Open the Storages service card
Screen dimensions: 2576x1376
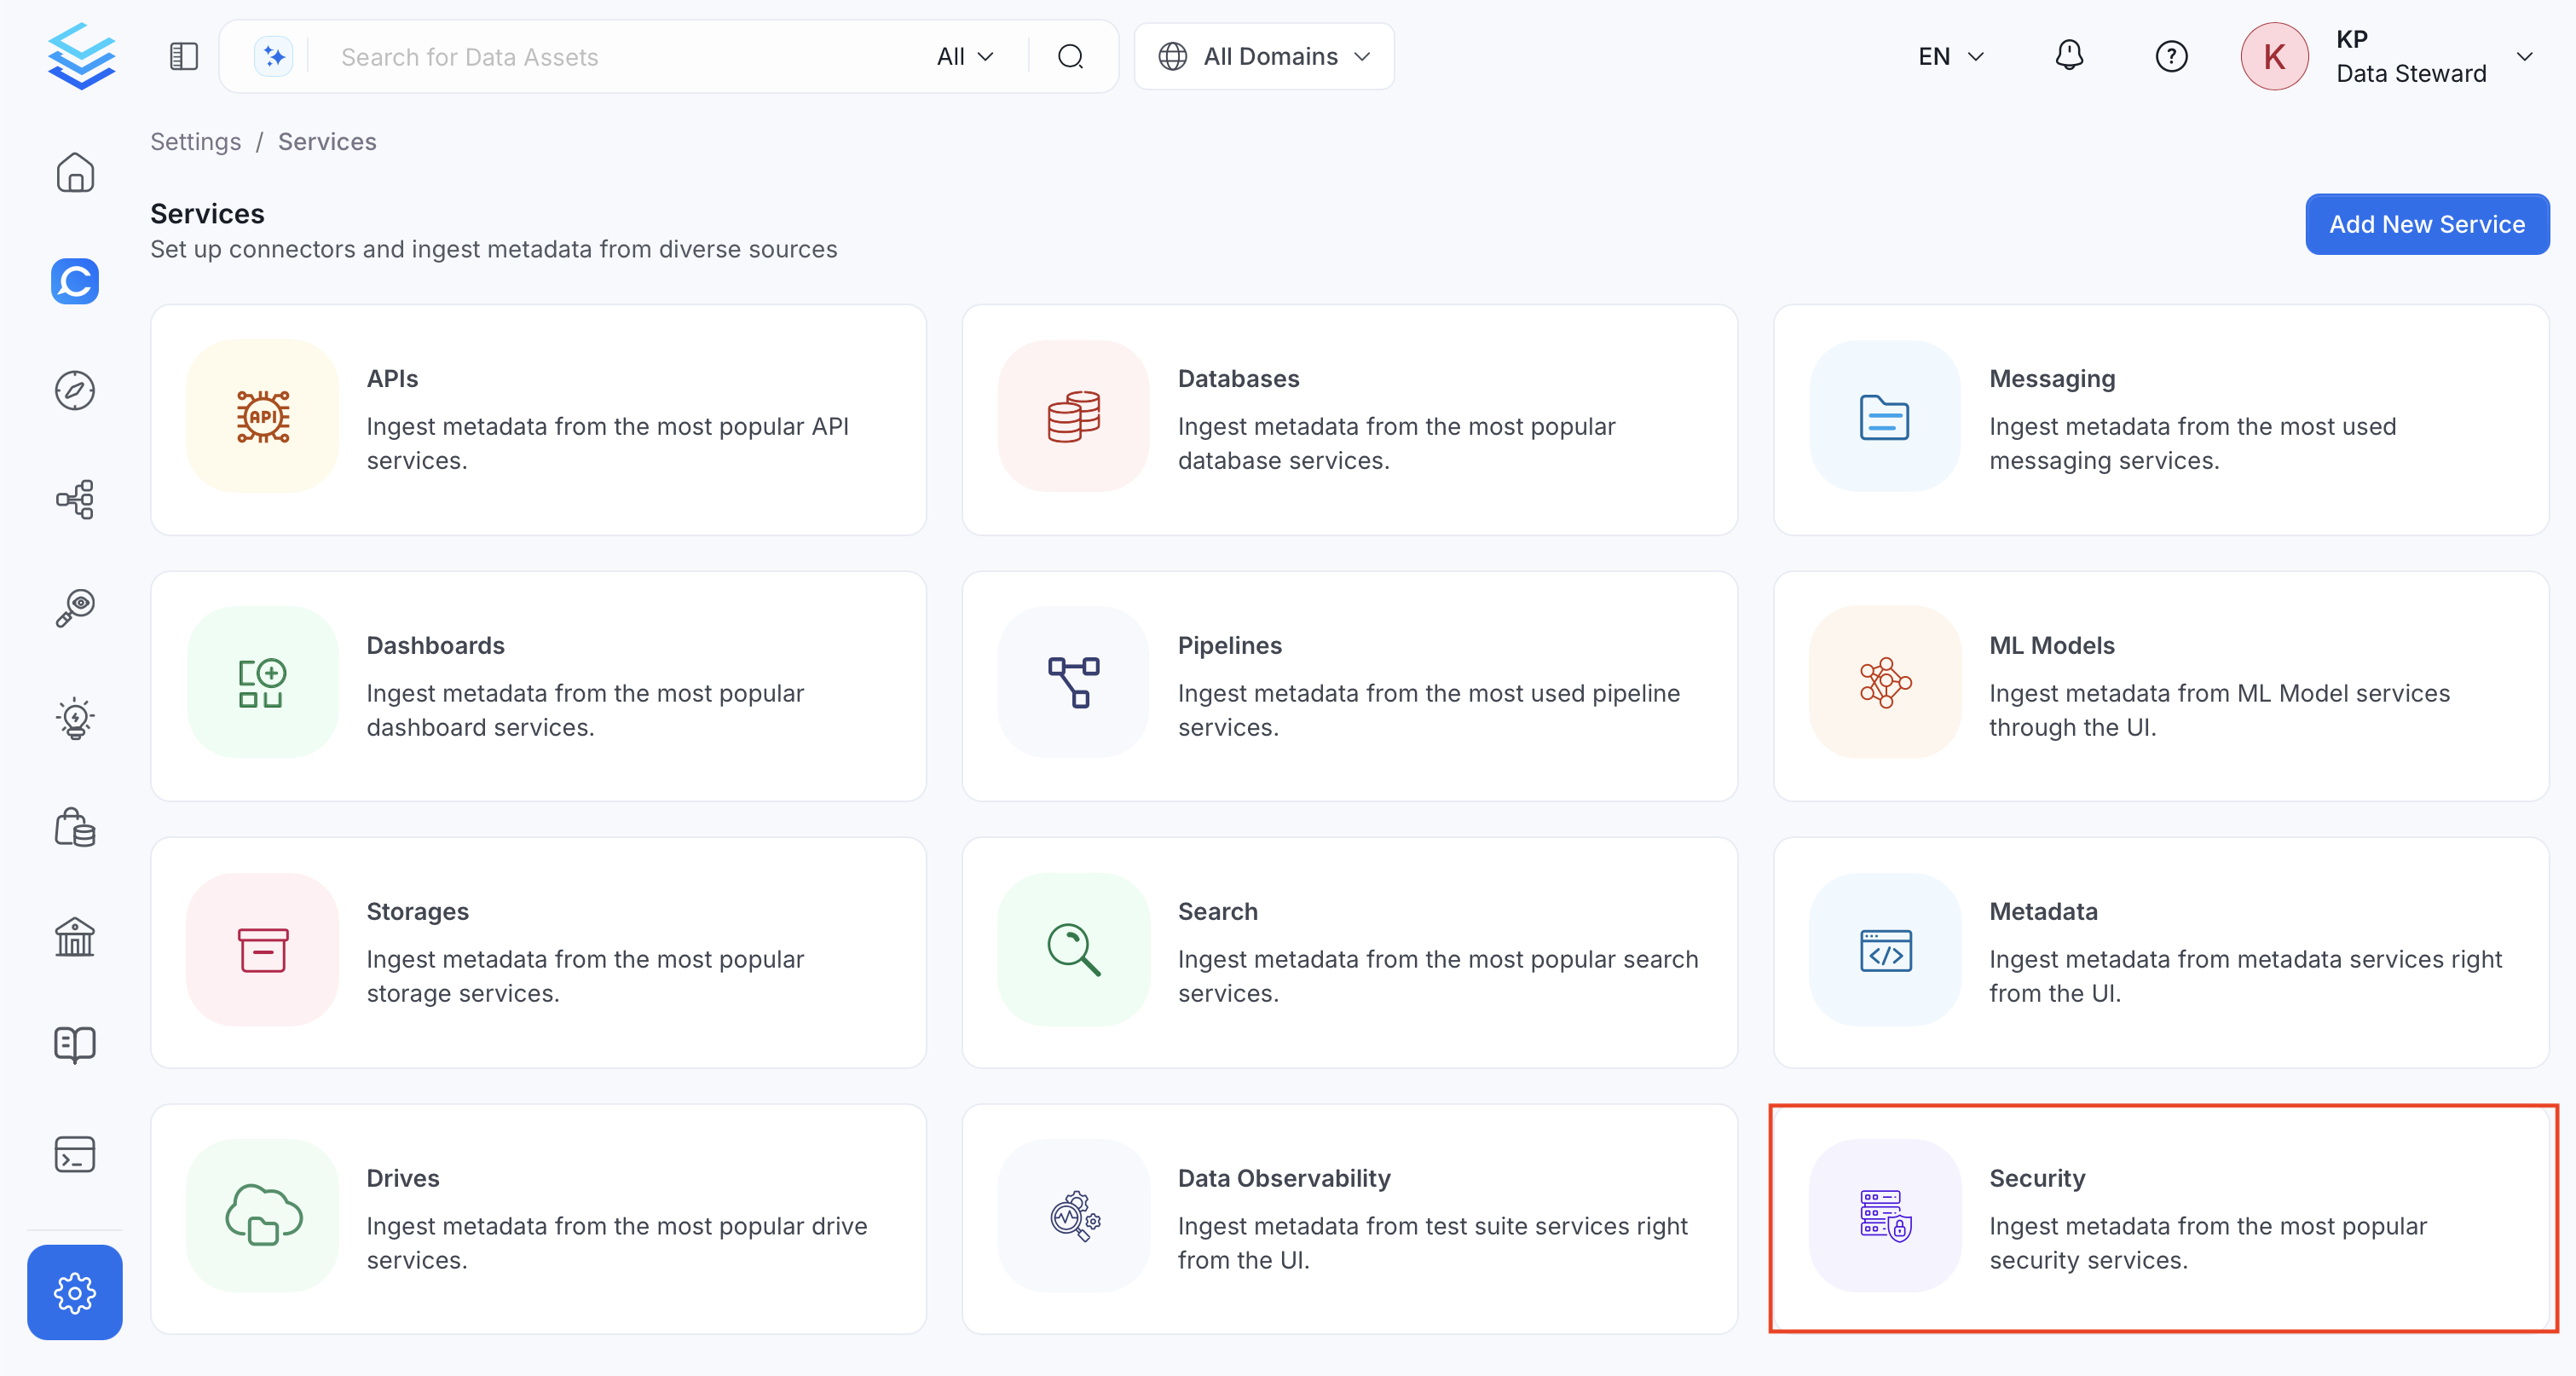(x=538, y=953)
